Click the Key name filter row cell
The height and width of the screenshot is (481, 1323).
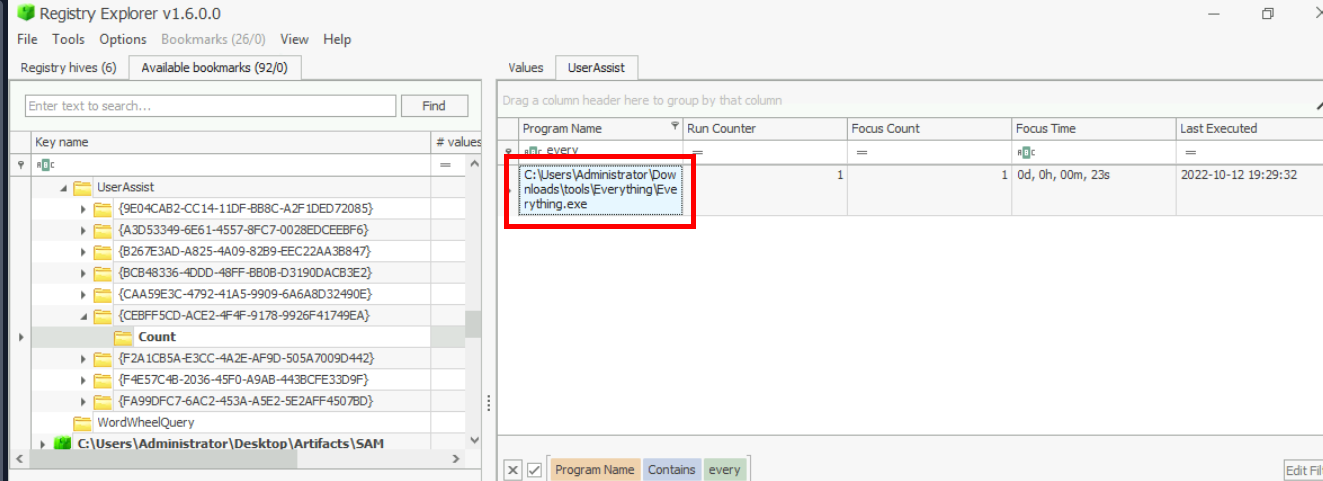[x=231, y=164]
